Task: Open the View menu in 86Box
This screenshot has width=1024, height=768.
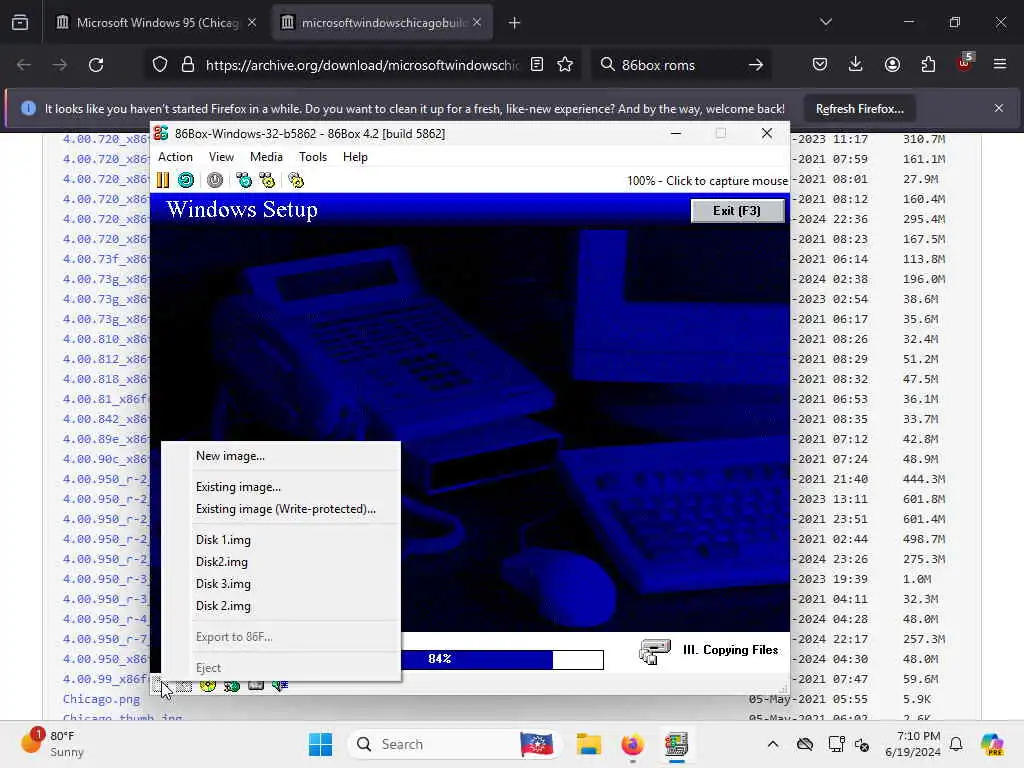Action: point(221,157)
